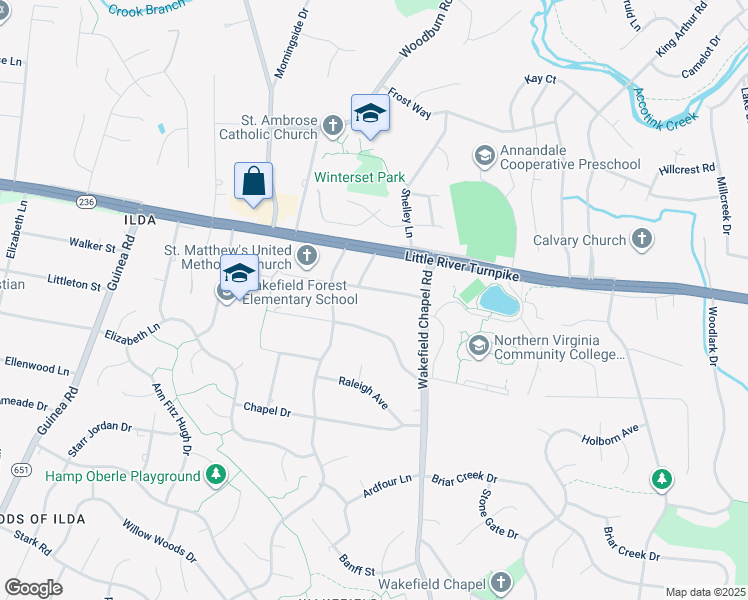Click St. Ambrose Catholic Church cross icon

pos(332,126)
